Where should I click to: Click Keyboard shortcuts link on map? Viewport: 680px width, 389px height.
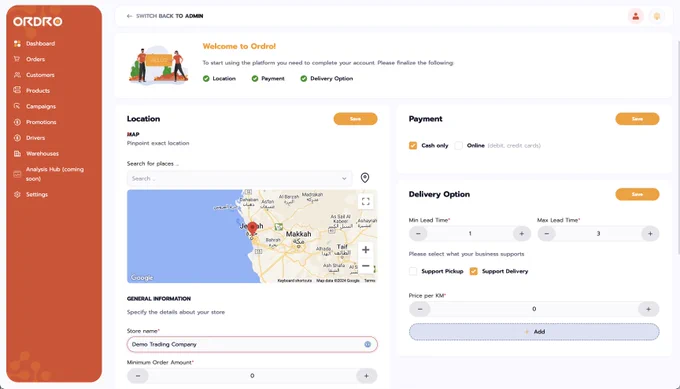294,281
